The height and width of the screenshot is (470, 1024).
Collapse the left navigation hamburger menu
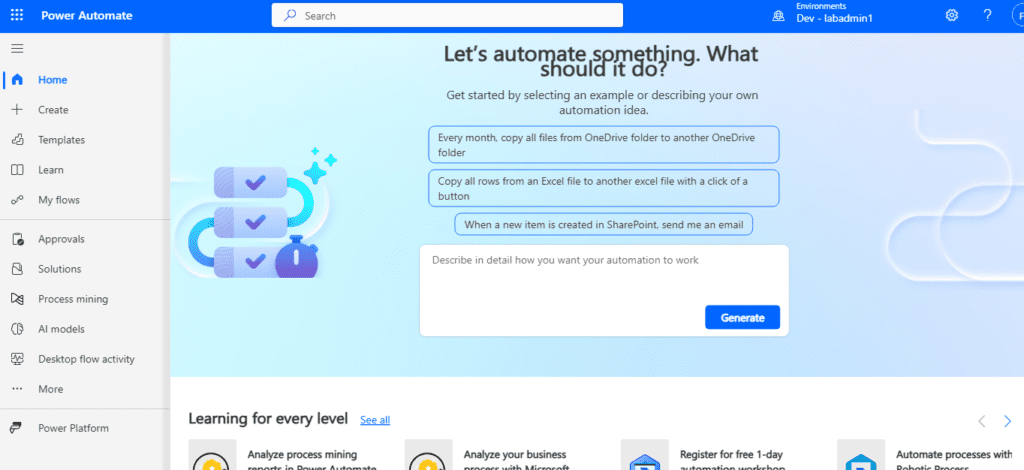(17, 49)
